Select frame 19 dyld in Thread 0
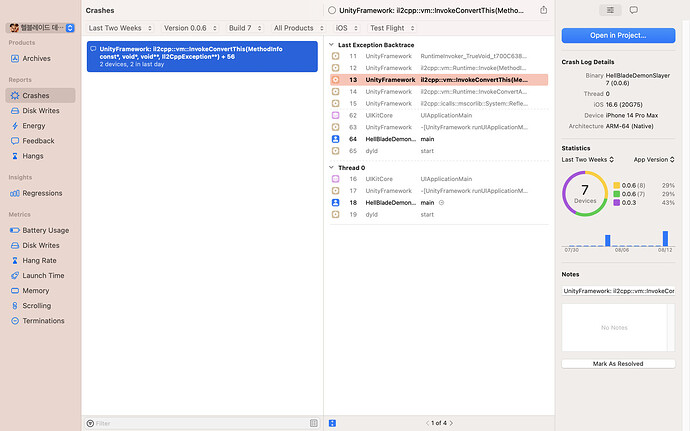The width and height of the screenshot is (690, 431). pos(439,215)
